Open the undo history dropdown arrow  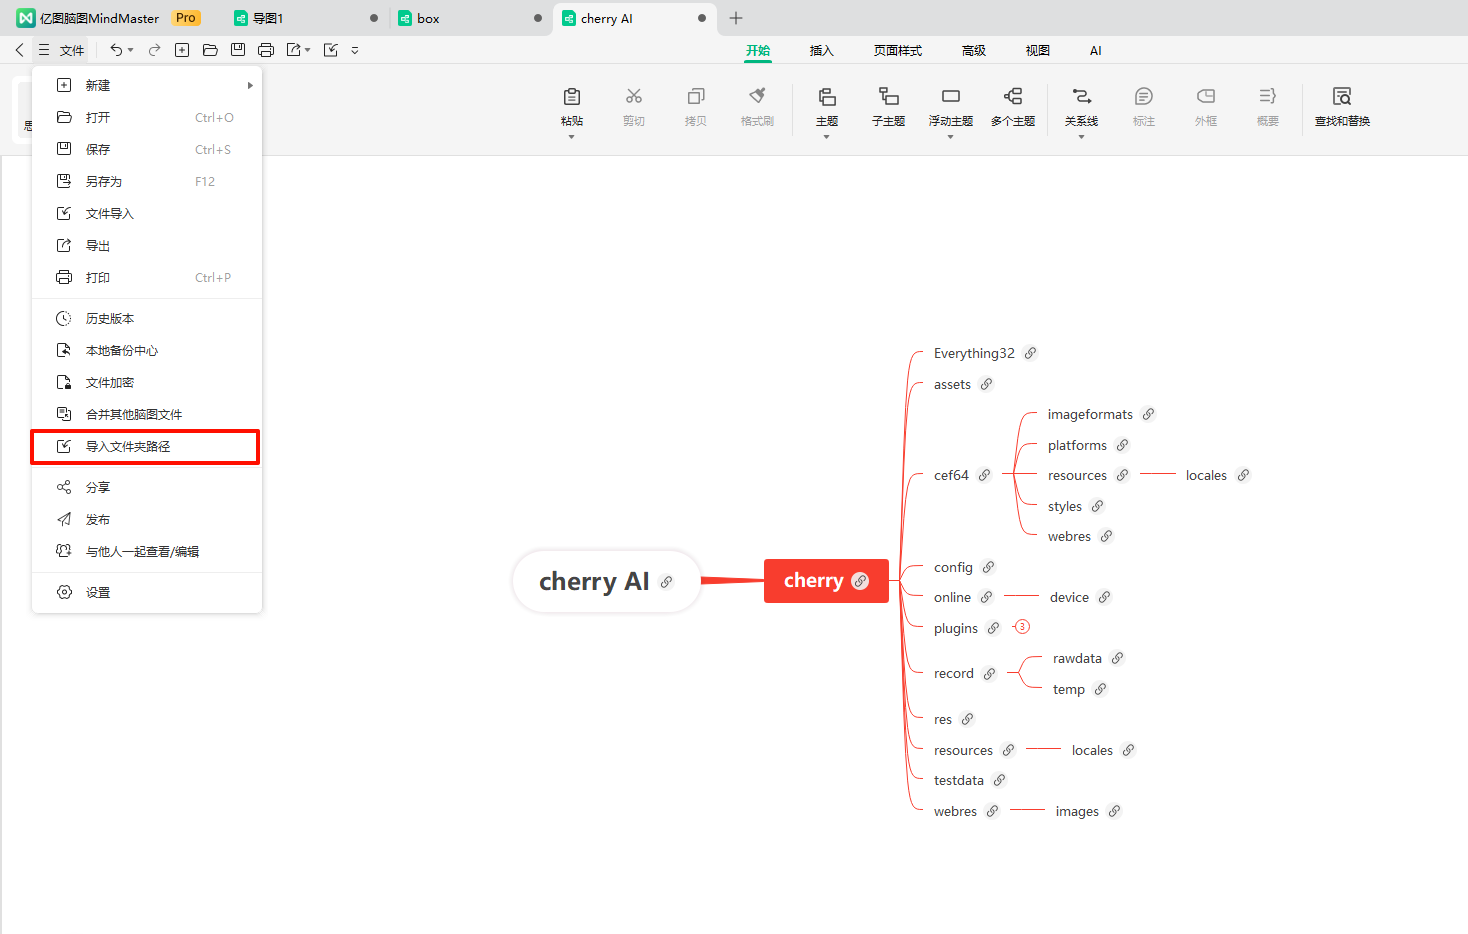pos(131,50)
